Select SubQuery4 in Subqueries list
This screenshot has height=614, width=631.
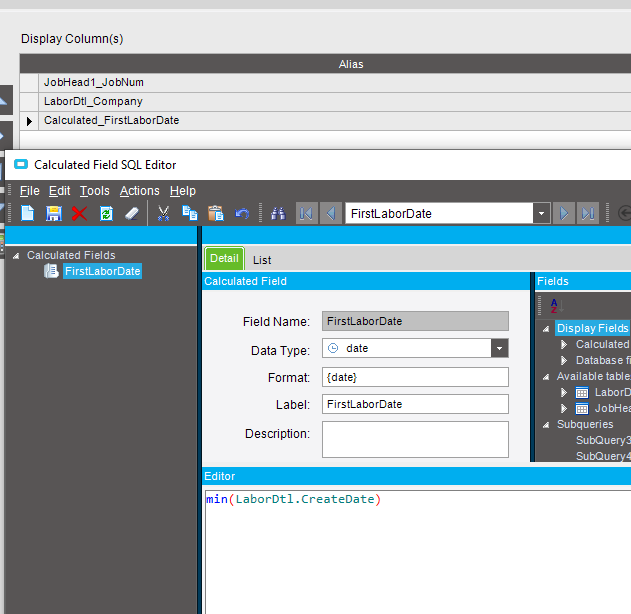pos(602,456)
